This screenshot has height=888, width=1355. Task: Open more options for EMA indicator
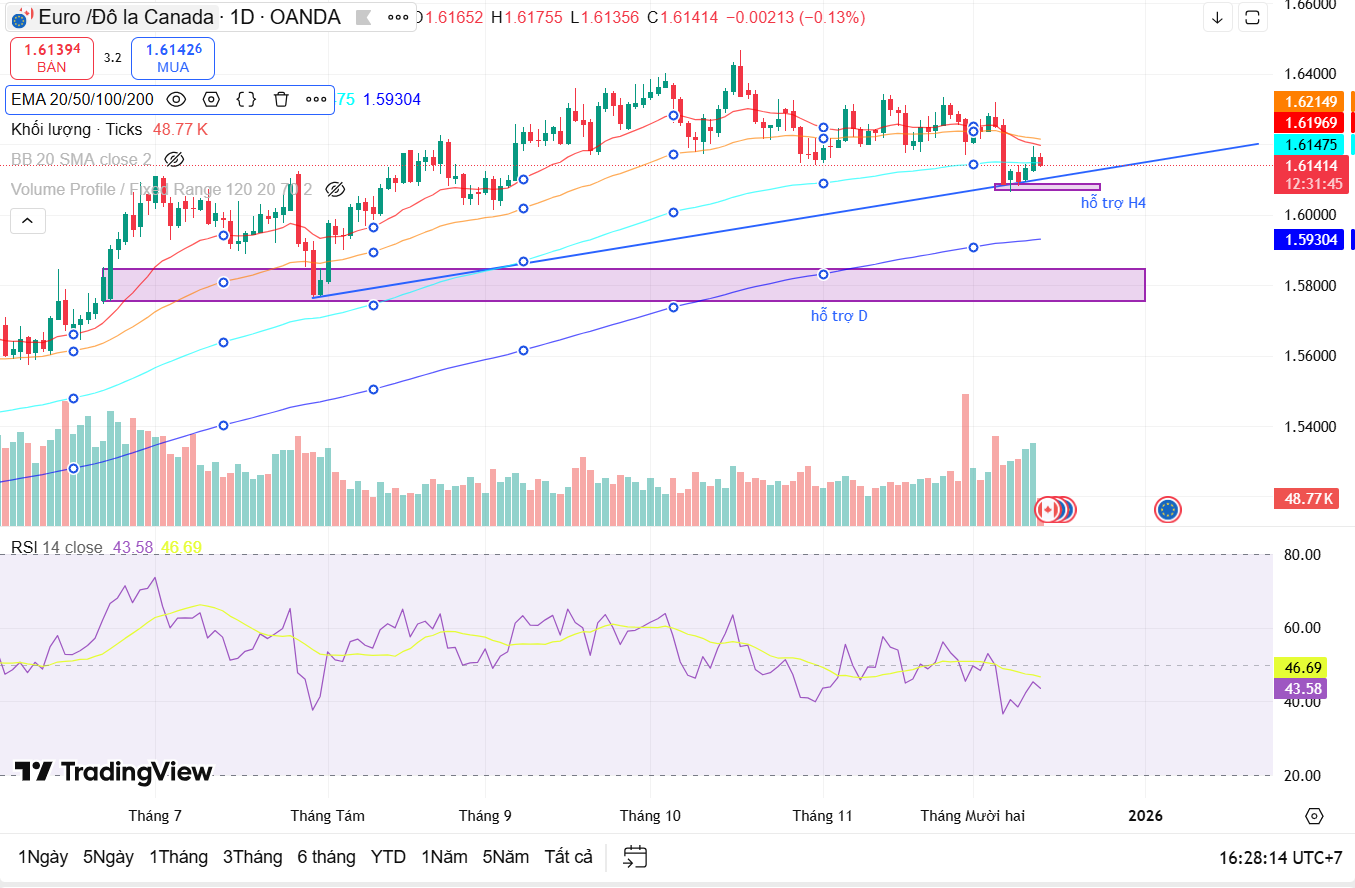[x=316, y=99]
